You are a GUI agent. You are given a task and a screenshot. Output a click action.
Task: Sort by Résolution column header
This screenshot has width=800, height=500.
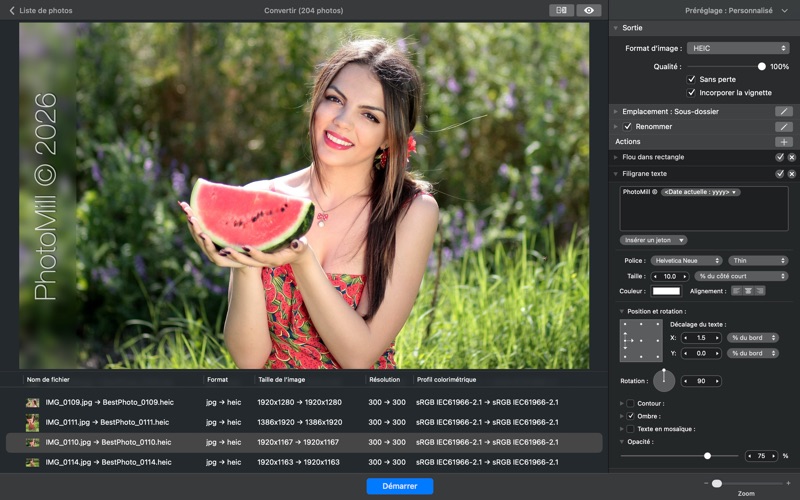click(x=385, y=380)
